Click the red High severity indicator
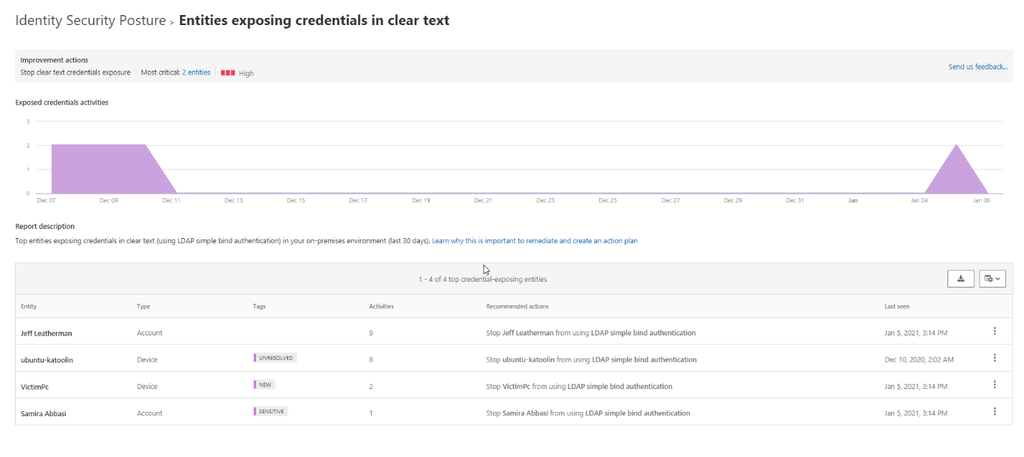 point(228,73)
